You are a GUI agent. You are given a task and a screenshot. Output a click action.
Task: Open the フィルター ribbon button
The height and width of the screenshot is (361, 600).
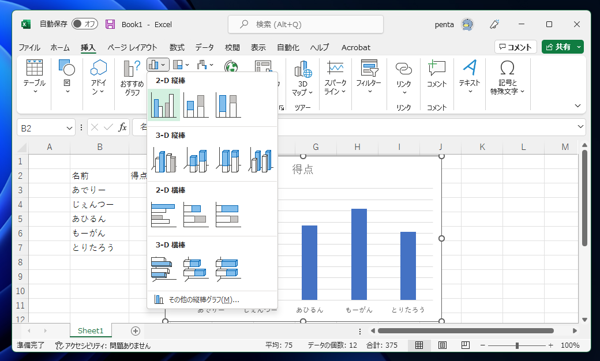pyautogui.click(x=369, y=77)
